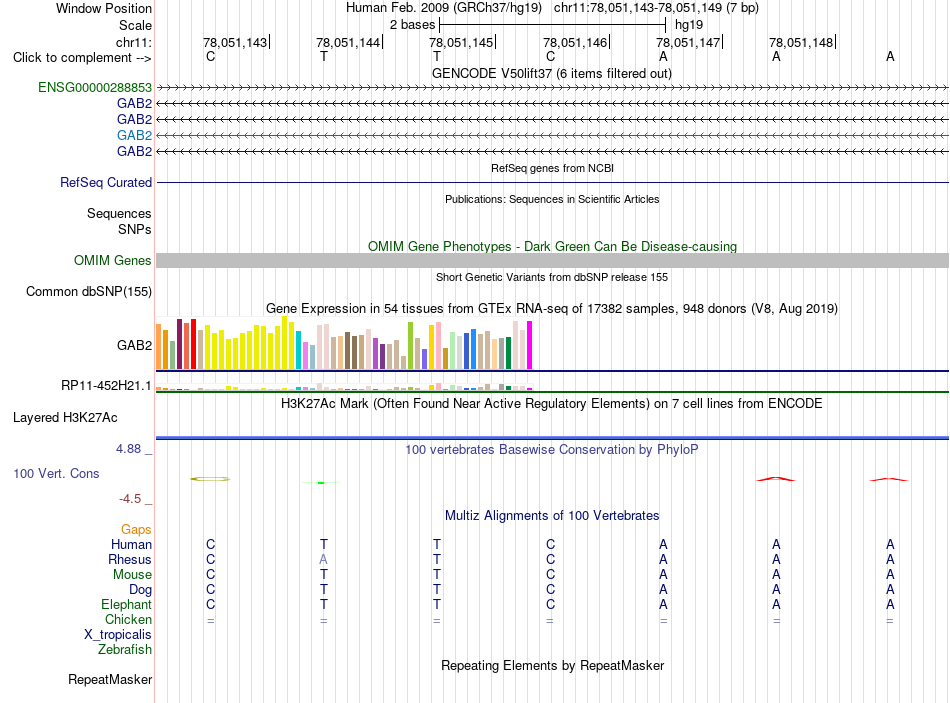Click the hg19 label next to scale bar
Screen dimensions: 950x703
[689, 25]
